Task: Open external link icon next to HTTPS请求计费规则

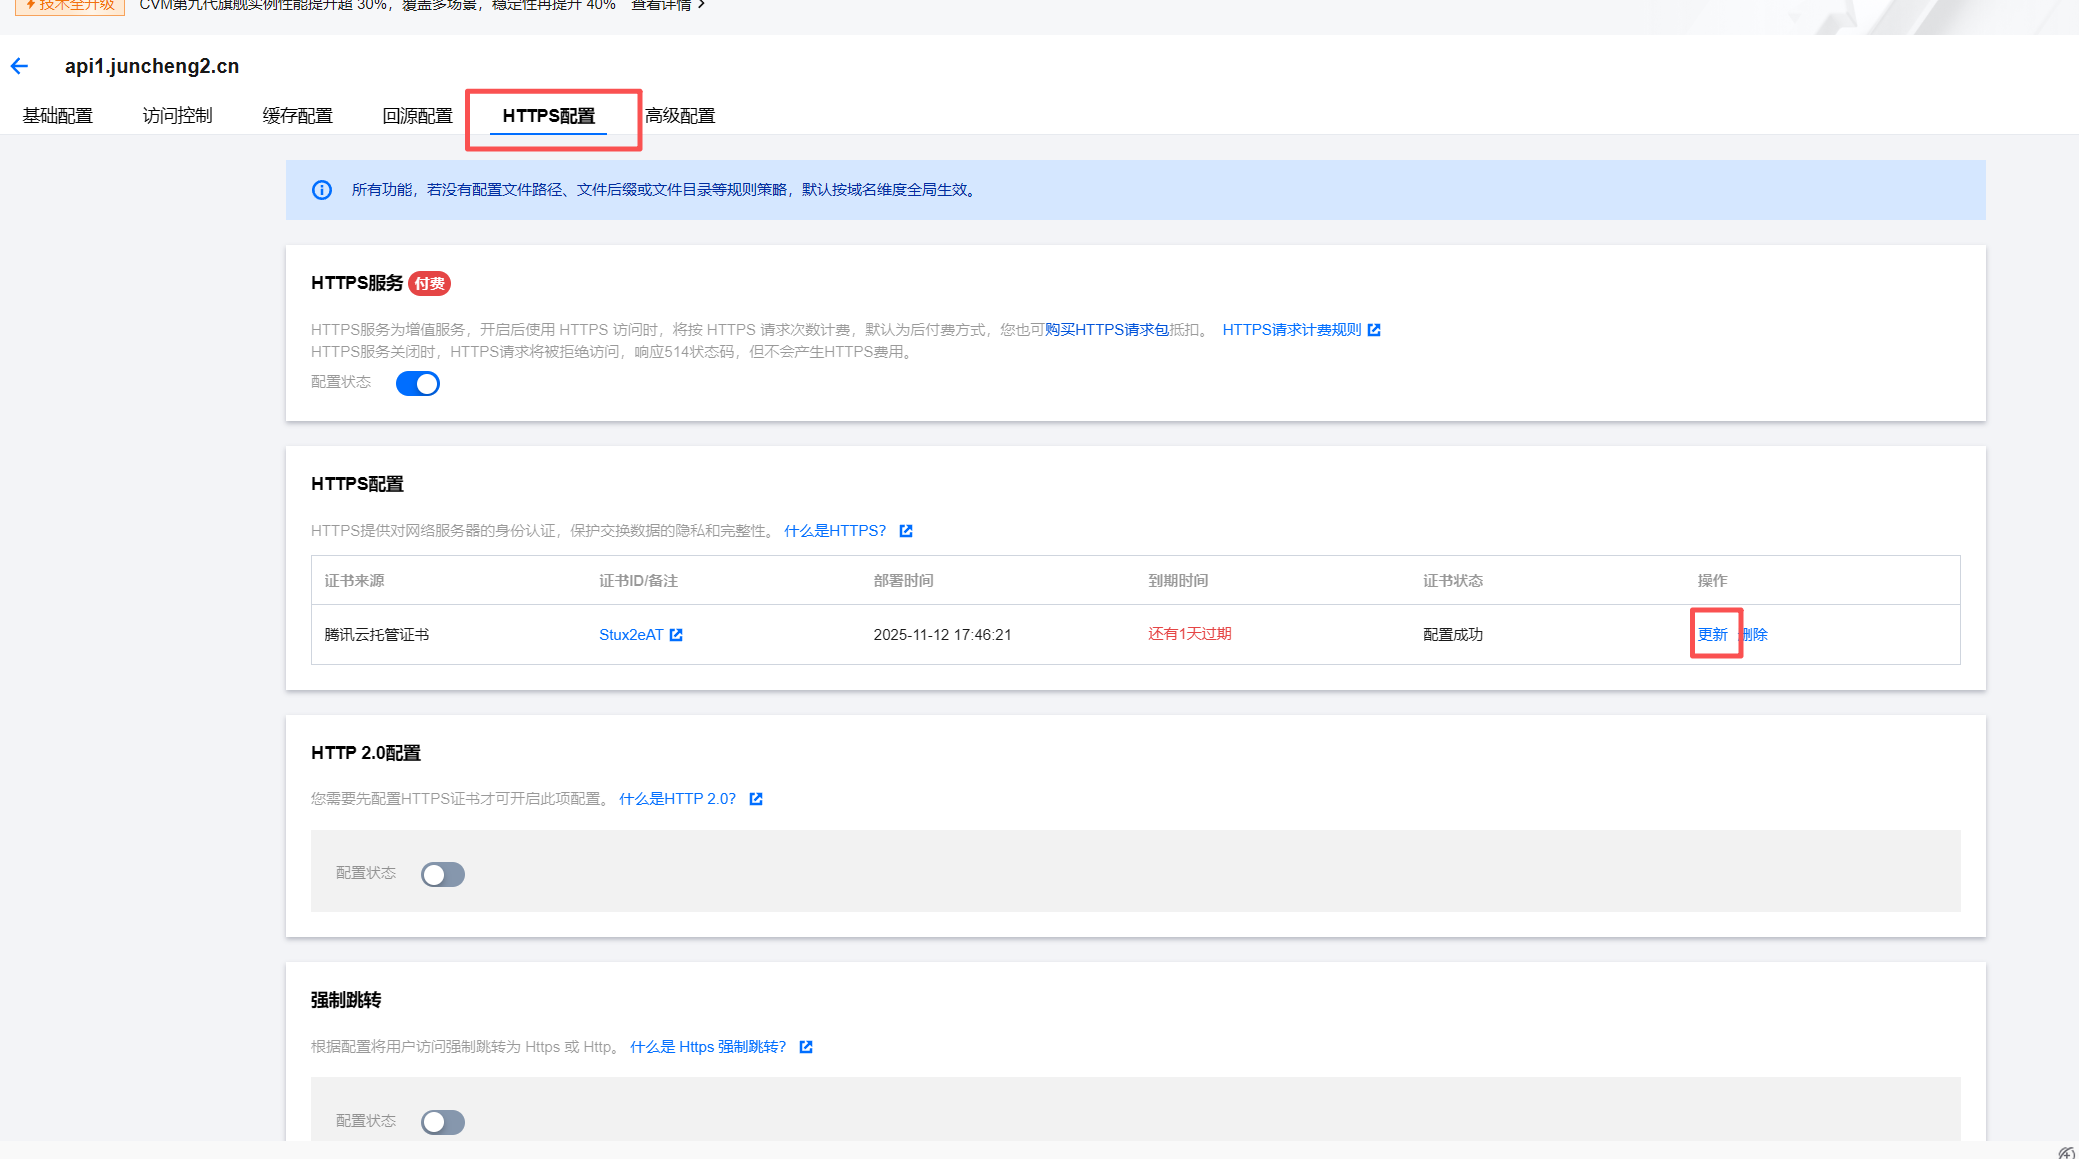Action: pyautogui.click(x=1374, y=330)
